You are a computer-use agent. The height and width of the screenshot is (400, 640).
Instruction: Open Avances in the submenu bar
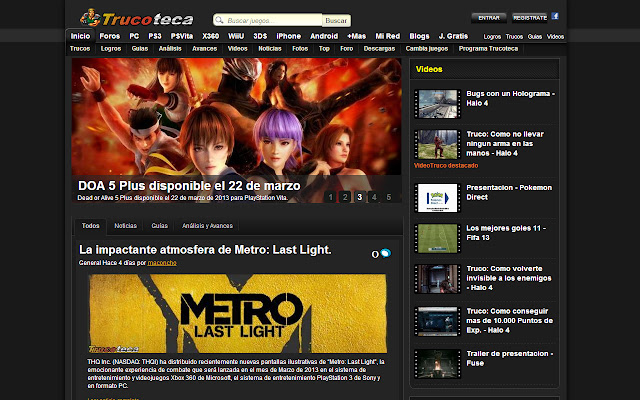tap(204, 49)
